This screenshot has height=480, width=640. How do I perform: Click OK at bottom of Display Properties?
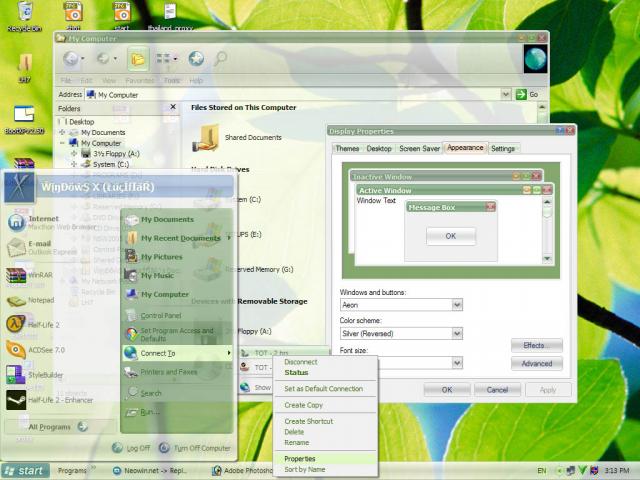[x=447, y=390]
